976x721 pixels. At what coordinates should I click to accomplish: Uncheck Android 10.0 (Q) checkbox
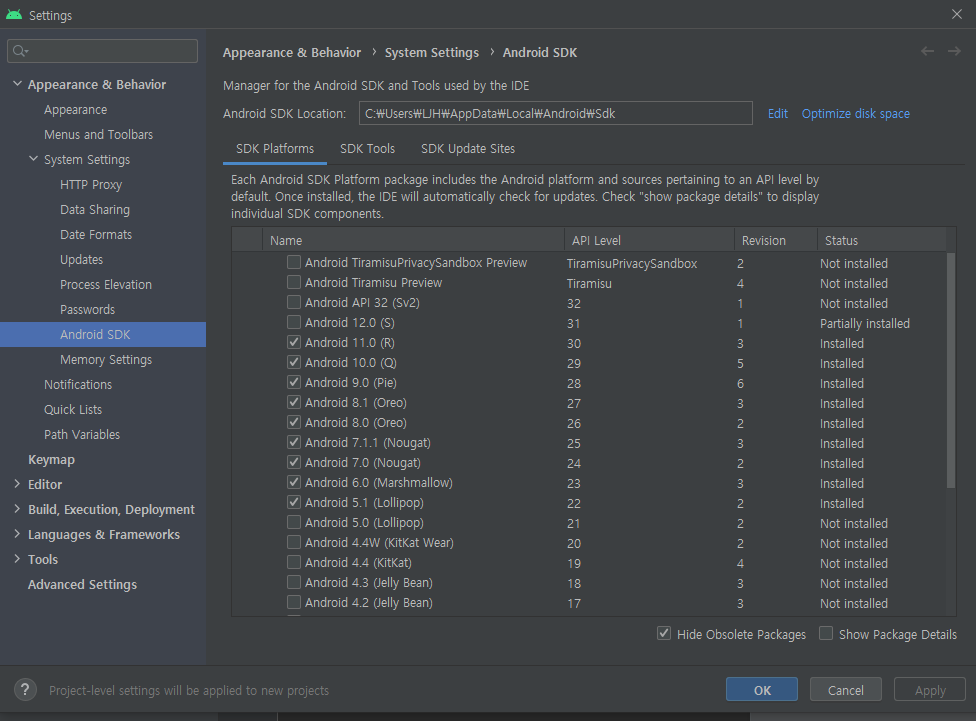(x=294, y=362)
